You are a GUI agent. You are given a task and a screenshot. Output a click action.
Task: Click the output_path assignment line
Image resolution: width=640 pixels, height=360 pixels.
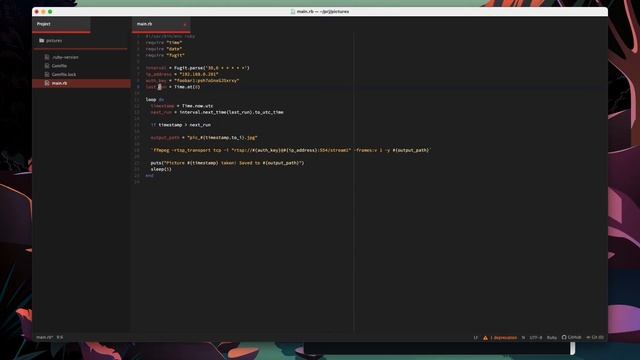[x=204, y=138]
